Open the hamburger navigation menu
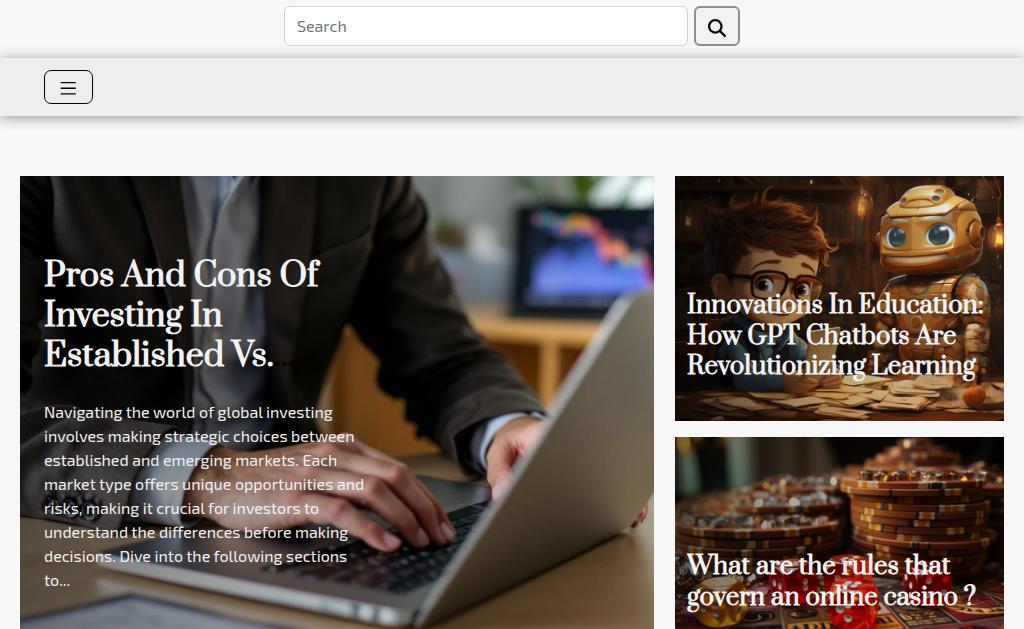Image resolution: width=1024 pixels, height=629 pixels. click(x=69, y=87)
